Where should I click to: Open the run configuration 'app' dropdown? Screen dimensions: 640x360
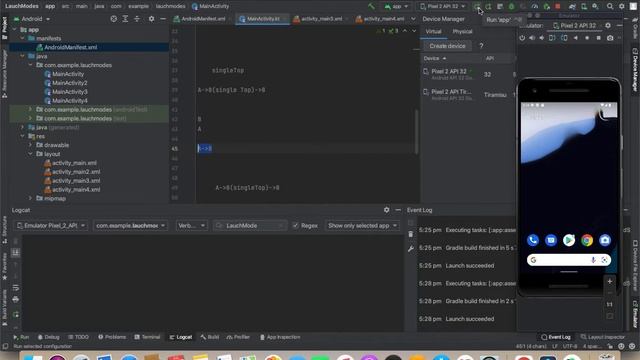(x=396, y=6)
